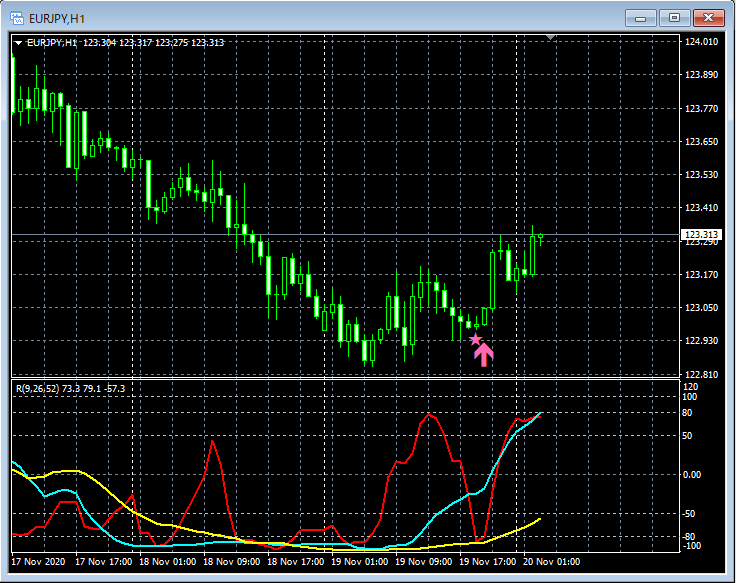Maximize the EURJPY,H1 chart window

(x=674, y=18)
